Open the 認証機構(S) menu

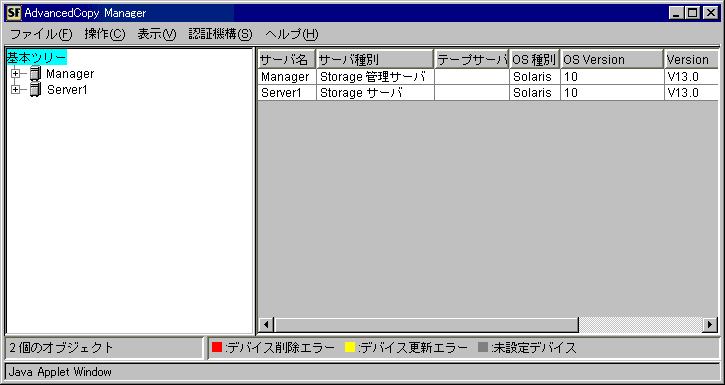tap(221, 34)
